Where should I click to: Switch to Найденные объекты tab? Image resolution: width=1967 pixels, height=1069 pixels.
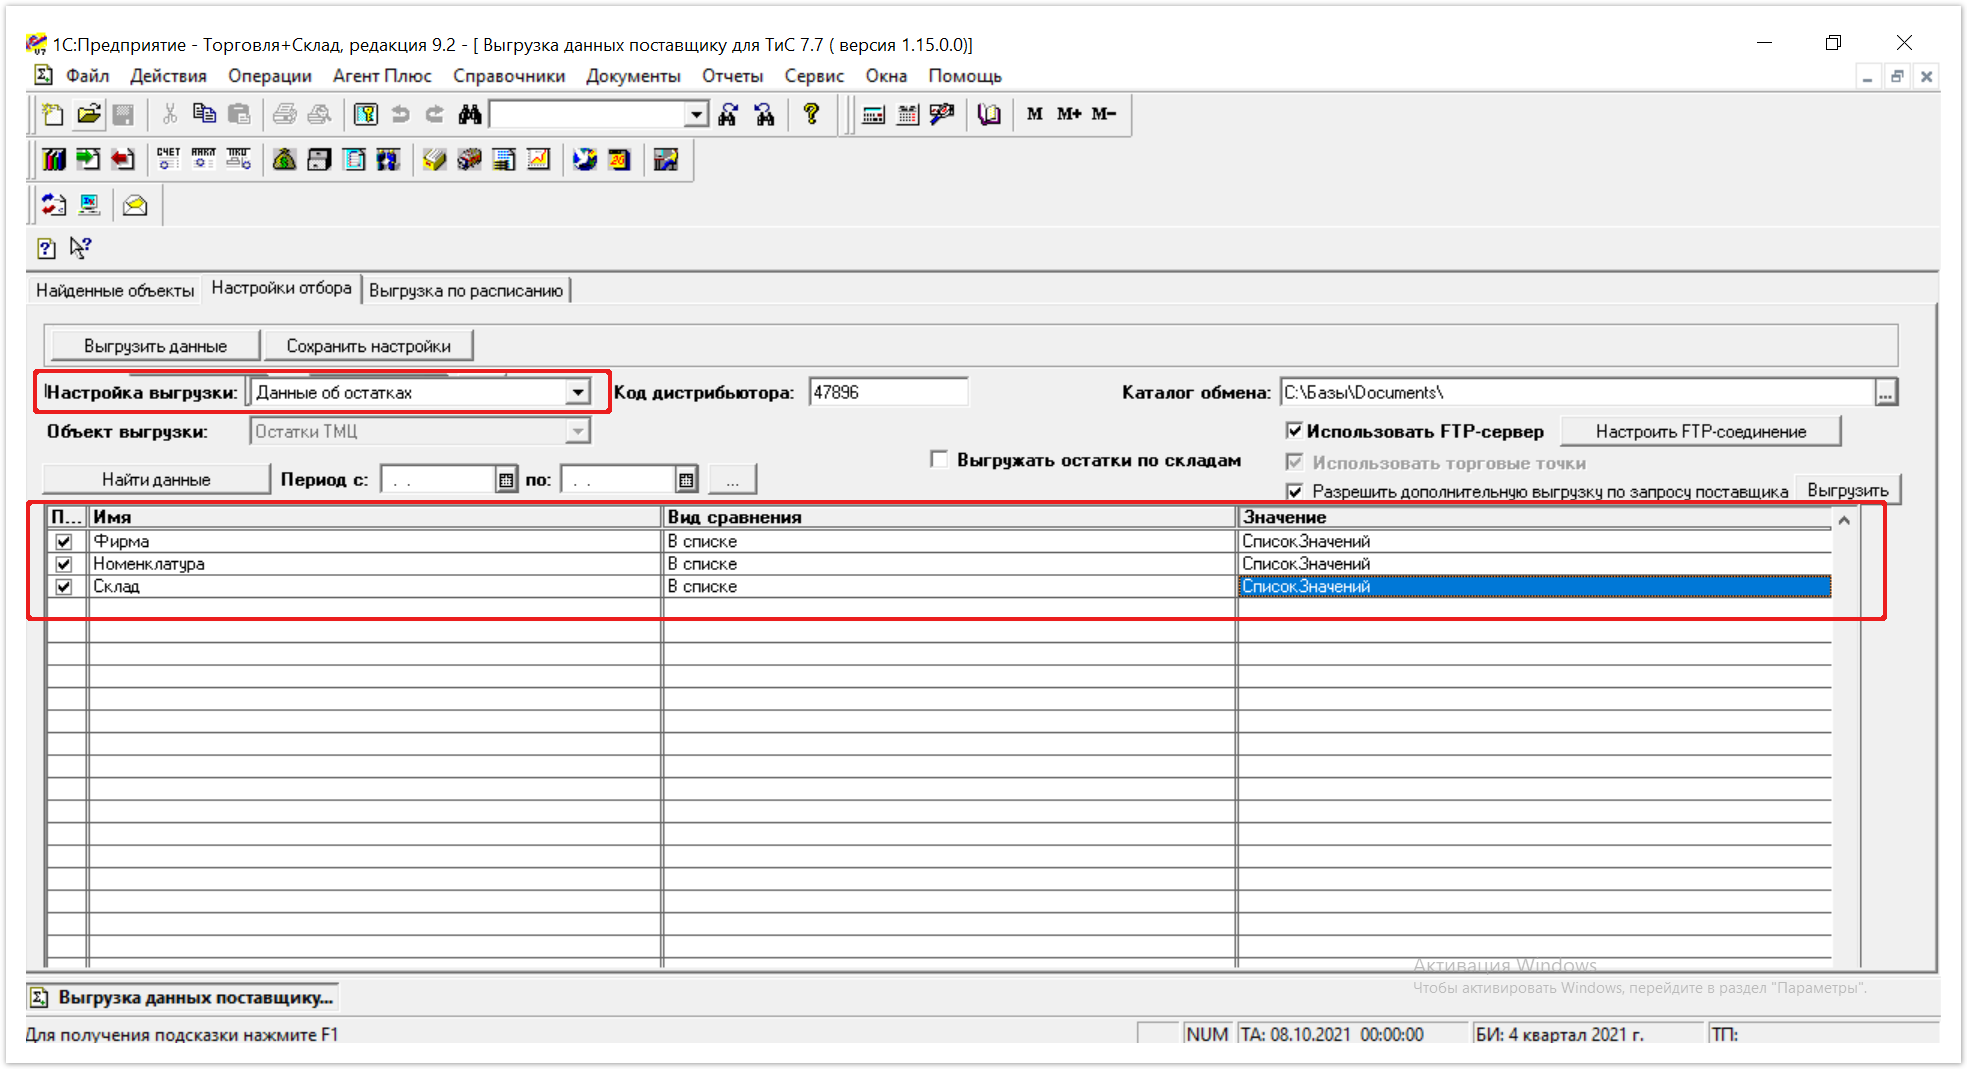click(115, 290)
